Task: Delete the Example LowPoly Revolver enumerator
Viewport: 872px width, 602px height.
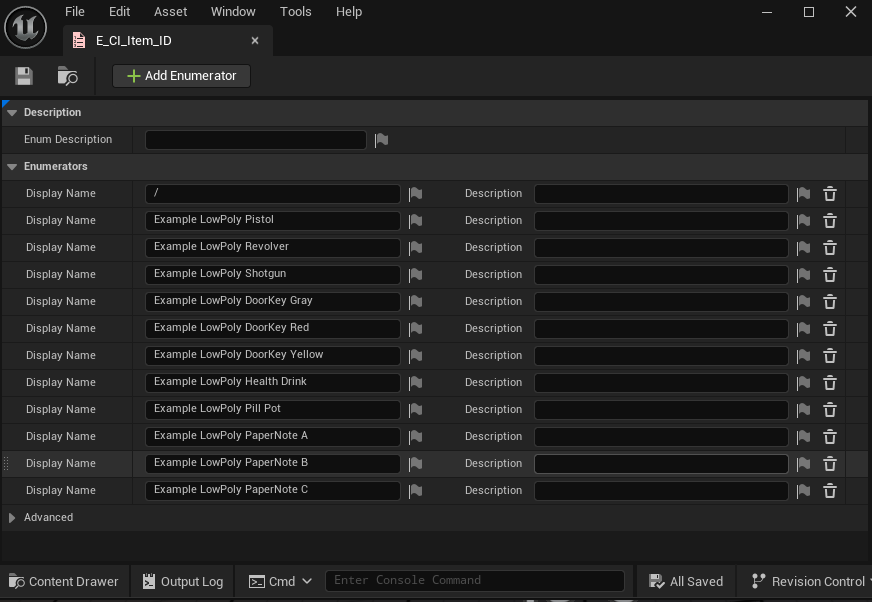Action: (x=830, y=248)
